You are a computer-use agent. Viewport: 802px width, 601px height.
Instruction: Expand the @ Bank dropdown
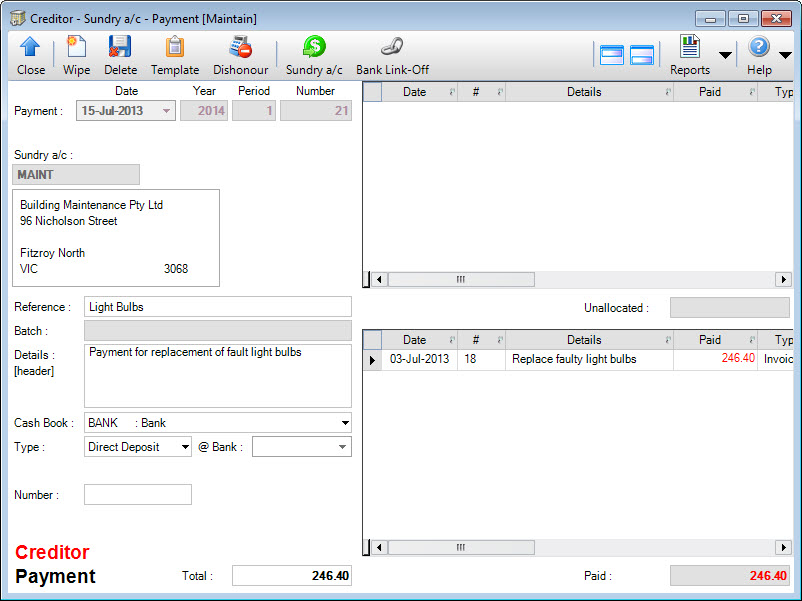point(343,447)
